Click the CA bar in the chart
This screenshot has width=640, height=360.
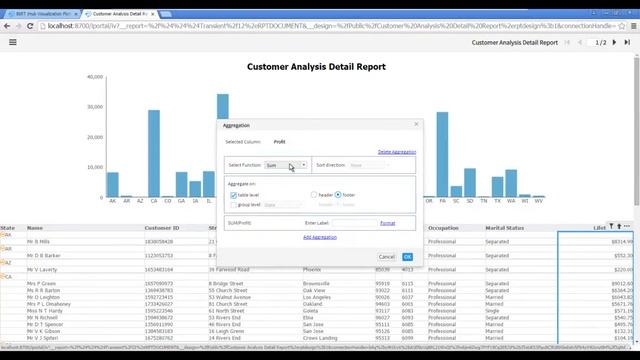(x=154, y=153)
